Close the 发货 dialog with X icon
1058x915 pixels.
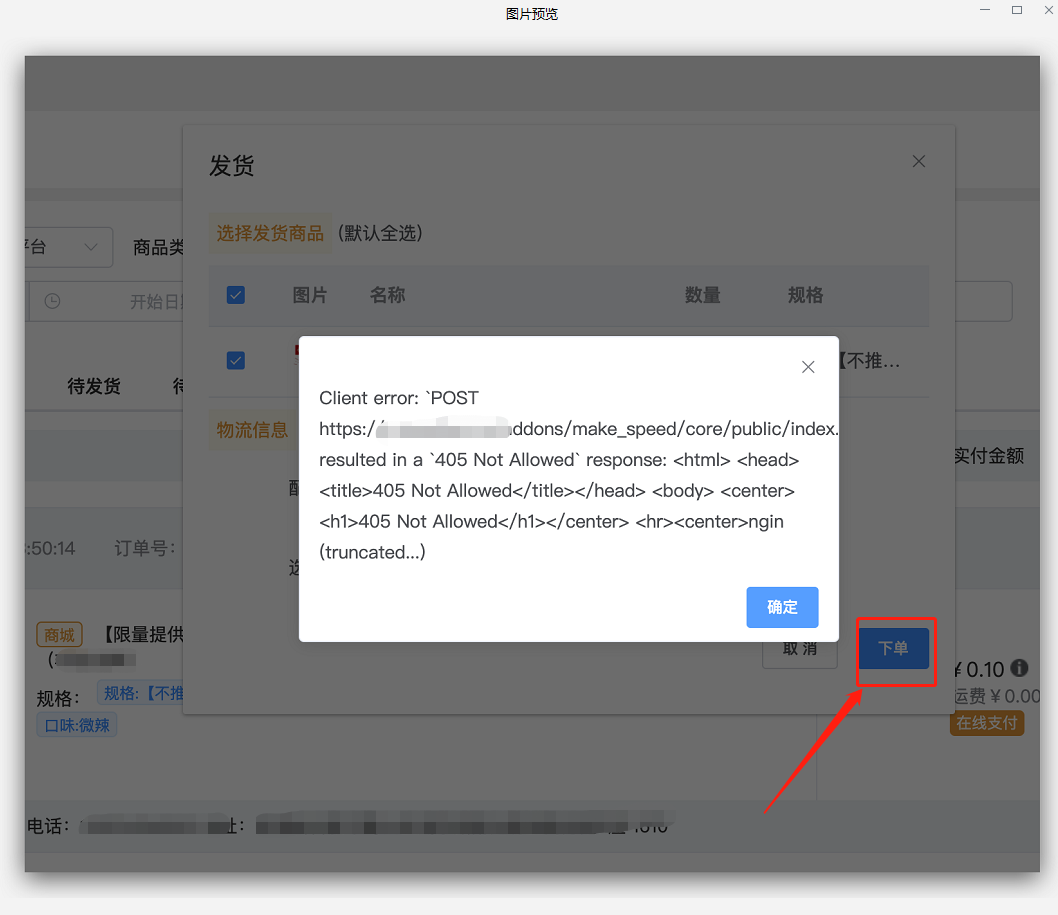918,161
